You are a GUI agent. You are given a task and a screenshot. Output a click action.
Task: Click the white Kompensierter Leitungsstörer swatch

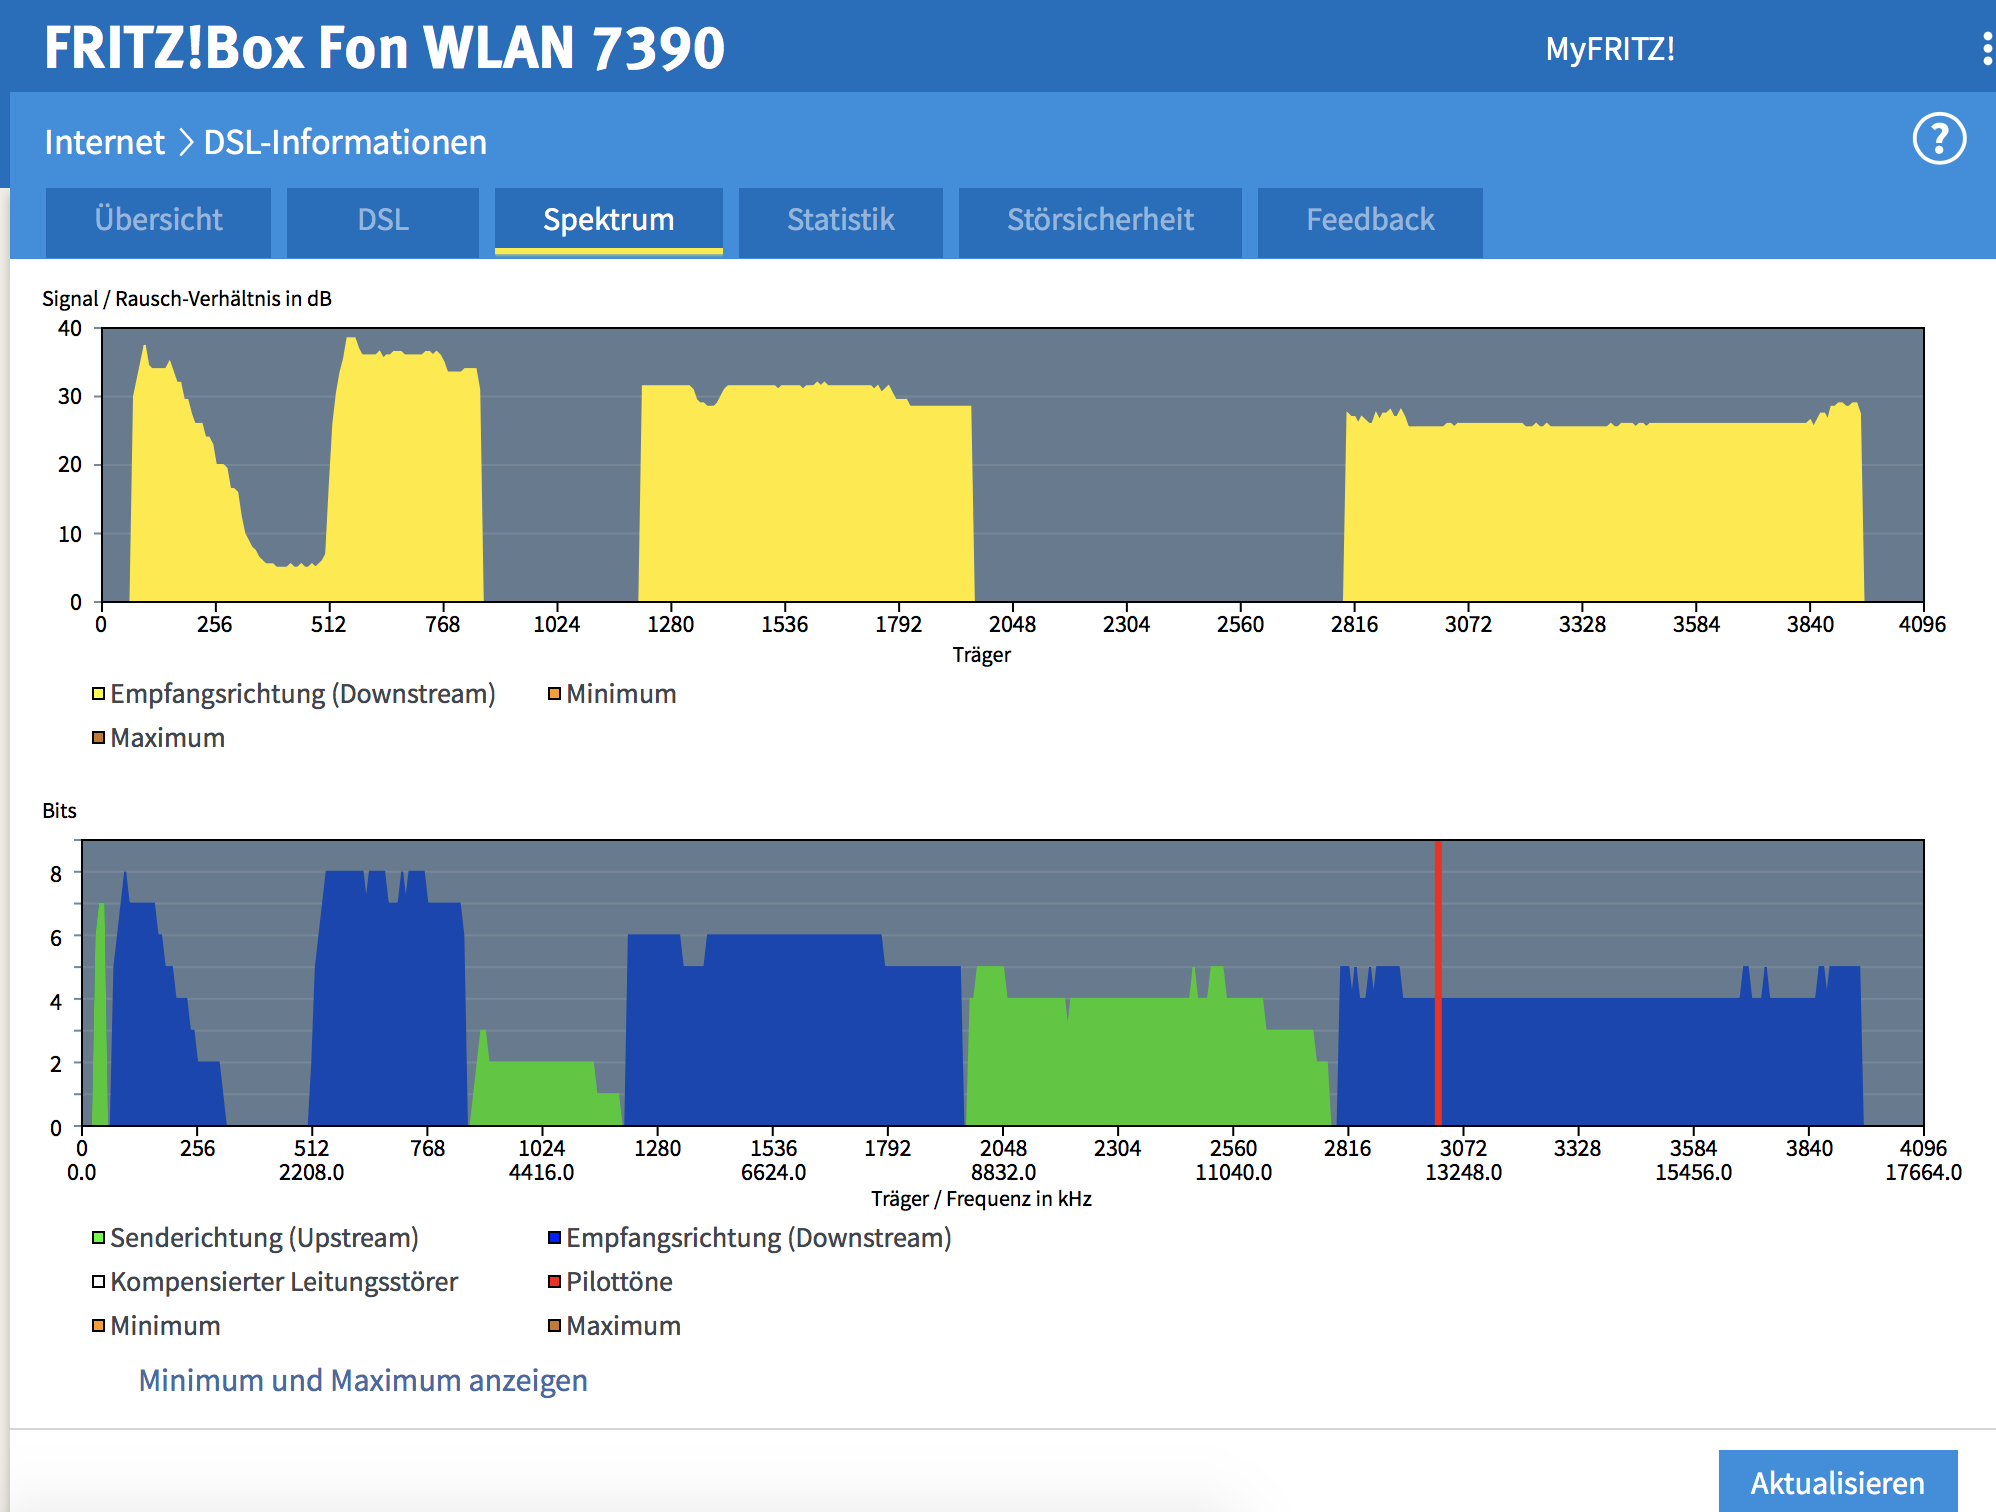98,1282
